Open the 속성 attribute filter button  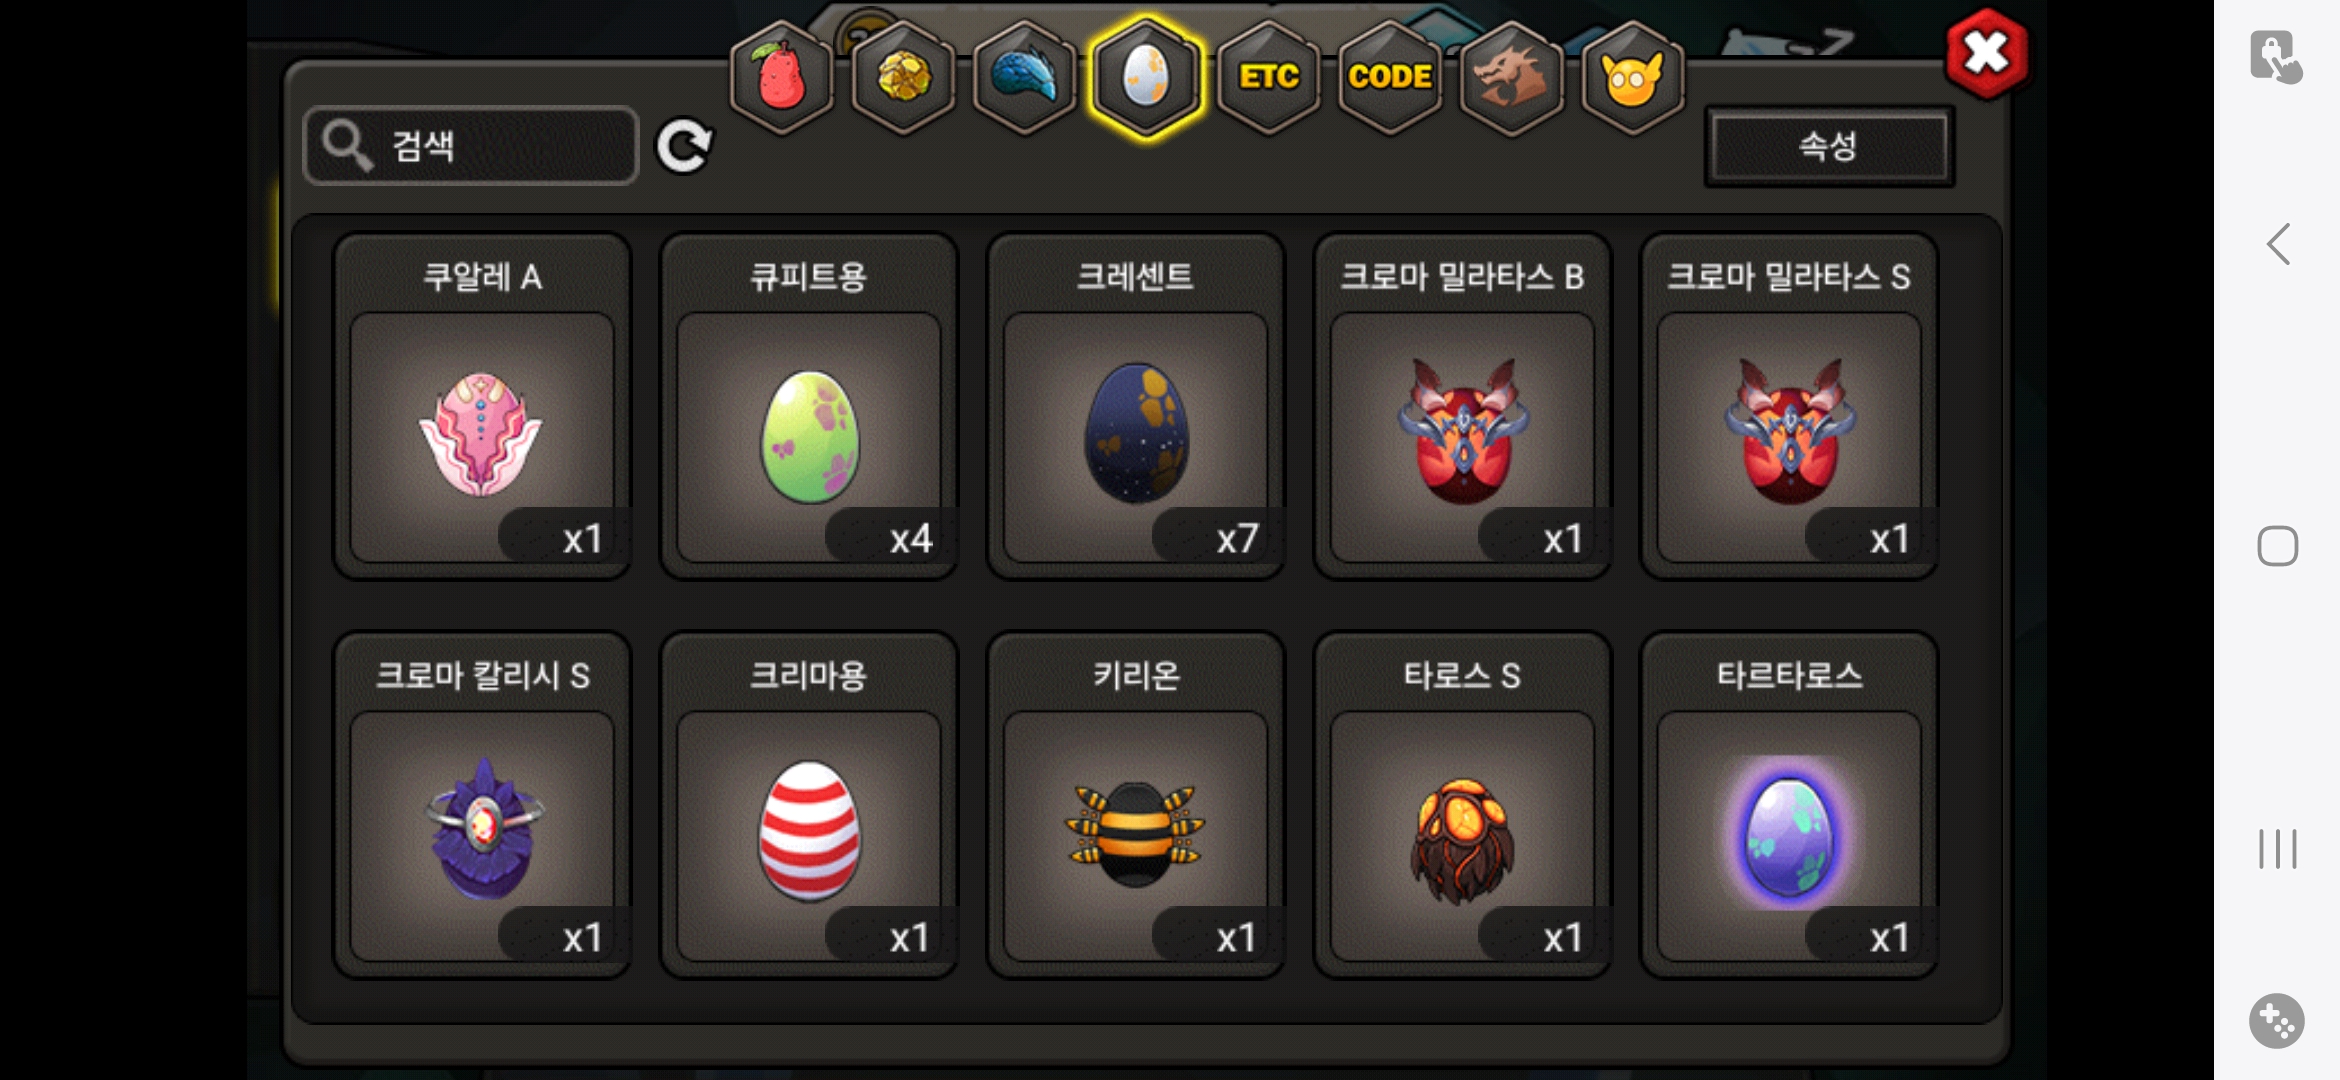(x=1829, y=147)
